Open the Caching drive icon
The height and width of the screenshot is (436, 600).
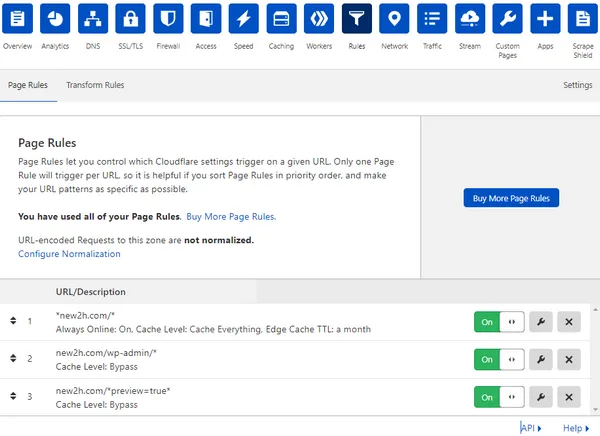tap(281, 18)
